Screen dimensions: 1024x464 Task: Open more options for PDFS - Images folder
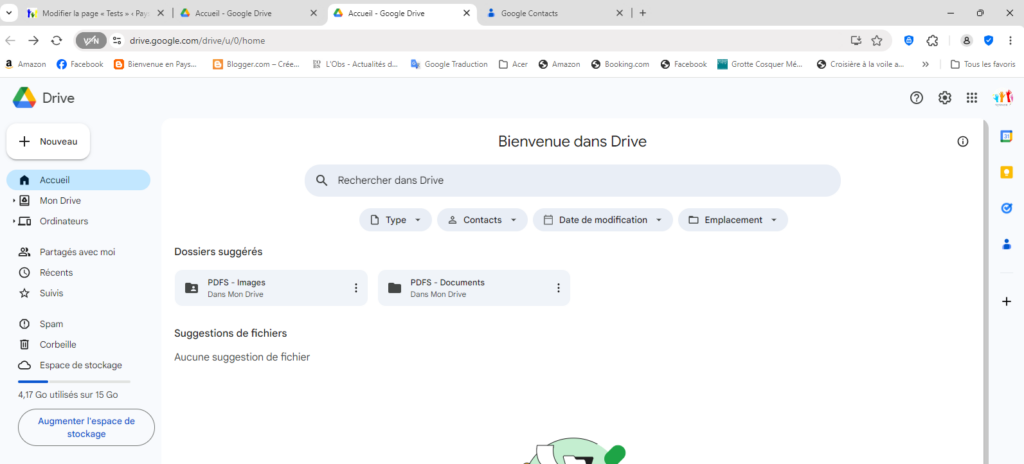coord(356,288)
